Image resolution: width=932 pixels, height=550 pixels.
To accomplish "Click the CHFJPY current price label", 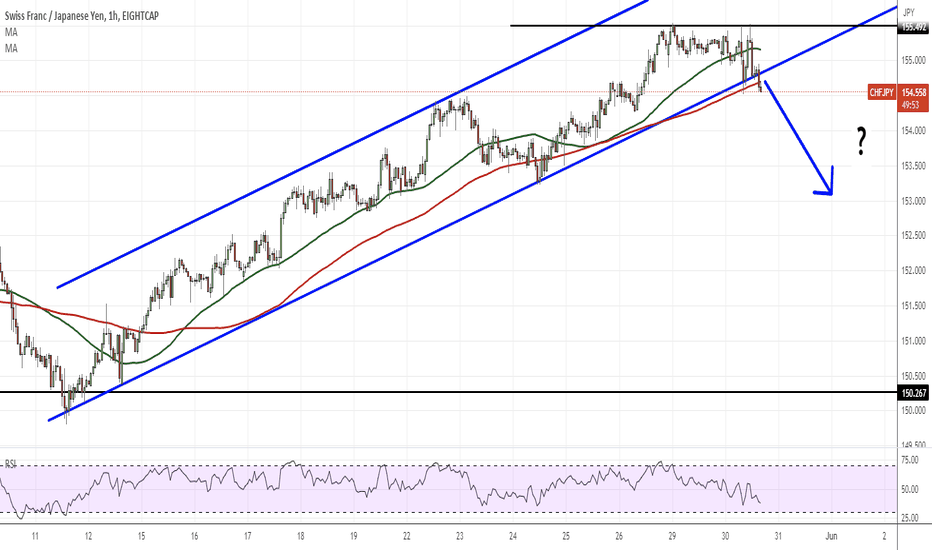I will pos(881,93).
